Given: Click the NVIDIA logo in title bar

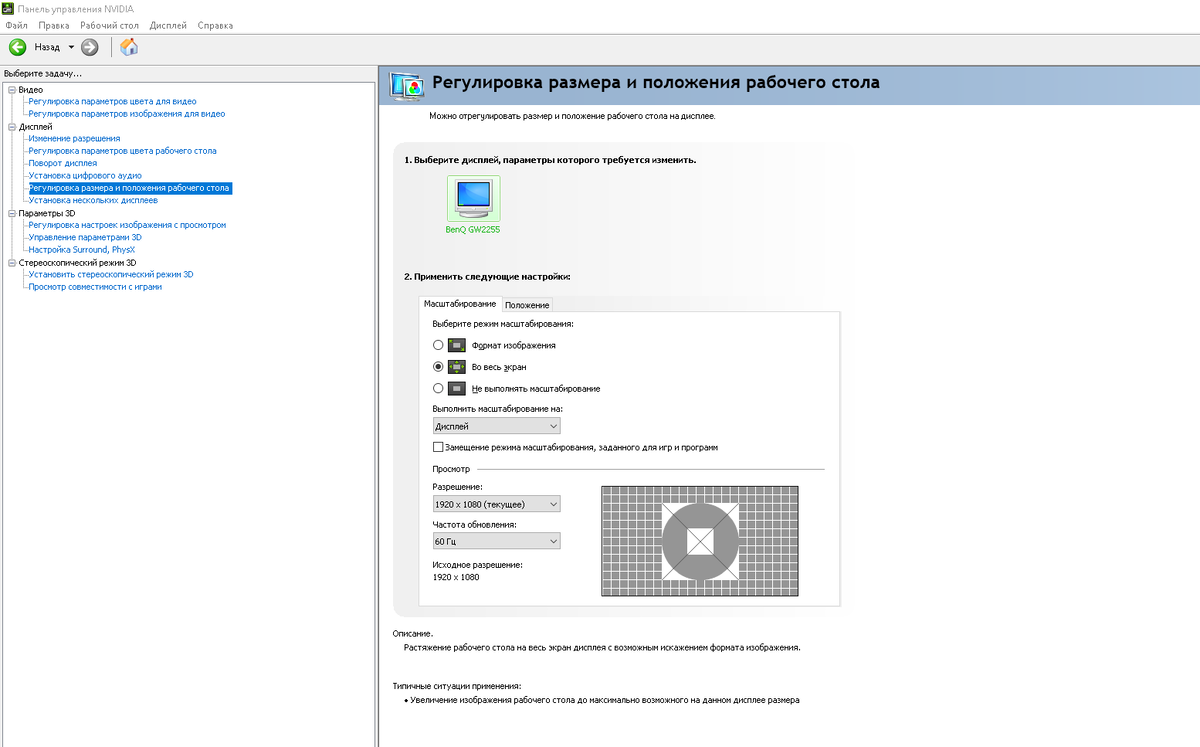Looking at the screenshot, I should [x=8, y=8].
